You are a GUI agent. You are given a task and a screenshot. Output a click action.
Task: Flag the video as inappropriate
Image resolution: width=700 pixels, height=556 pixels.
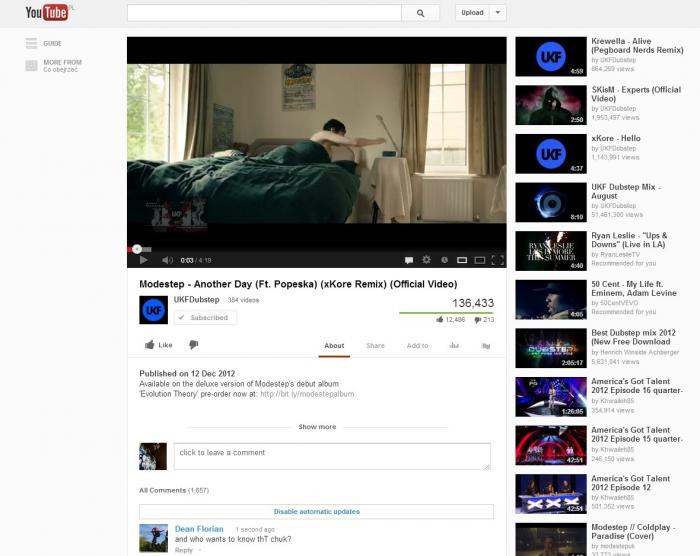486,346
